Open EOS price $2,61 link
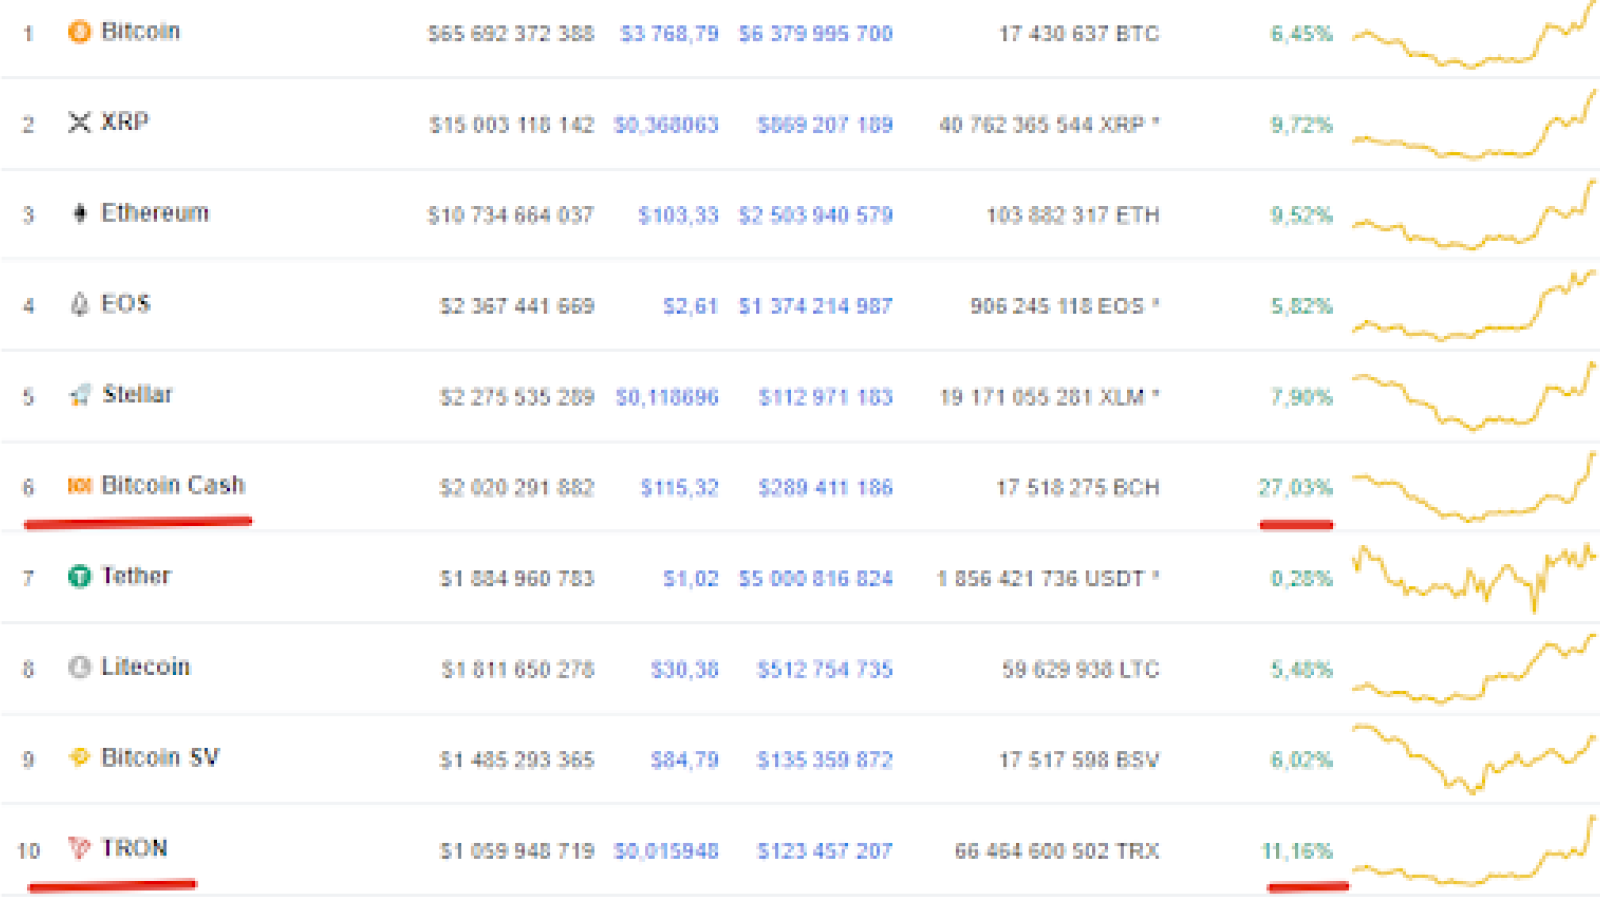Image resolution: width=1600 pixels, height=900 pixels. click(x=690, y=306)
